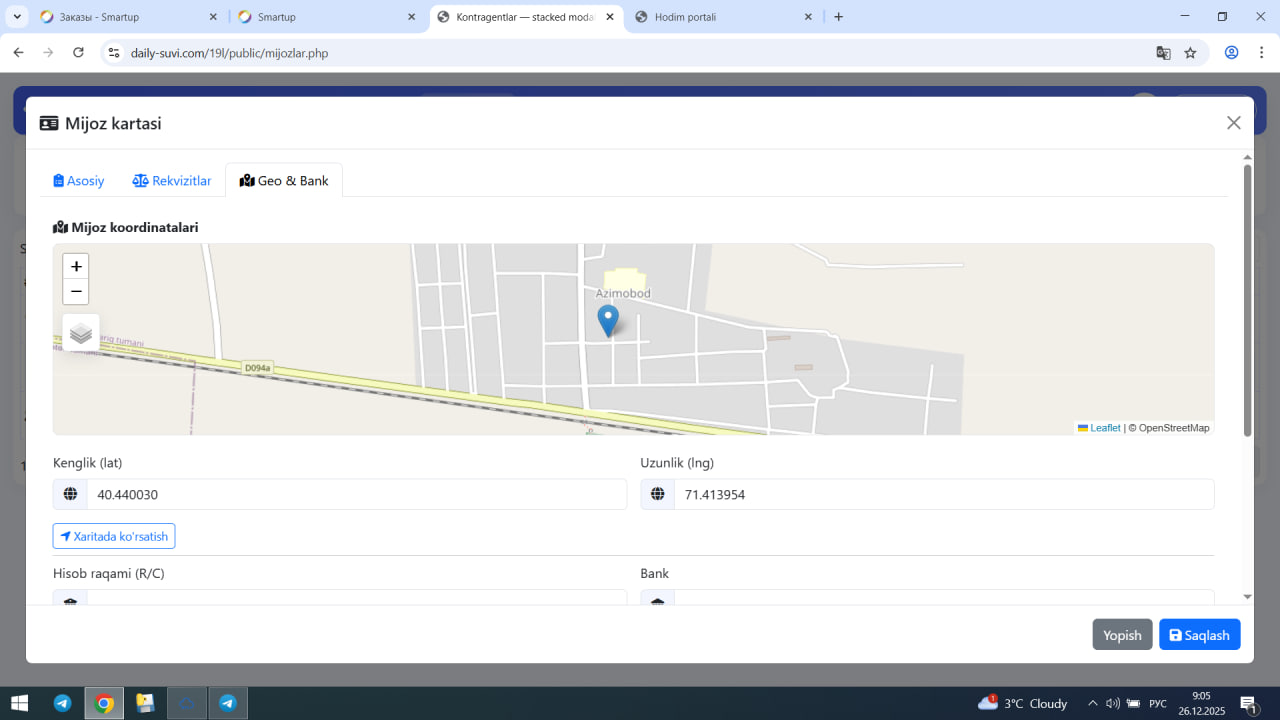1280x720 pixels.
Task: Zoom in on the customer map
Action: (x=76, y=266)
